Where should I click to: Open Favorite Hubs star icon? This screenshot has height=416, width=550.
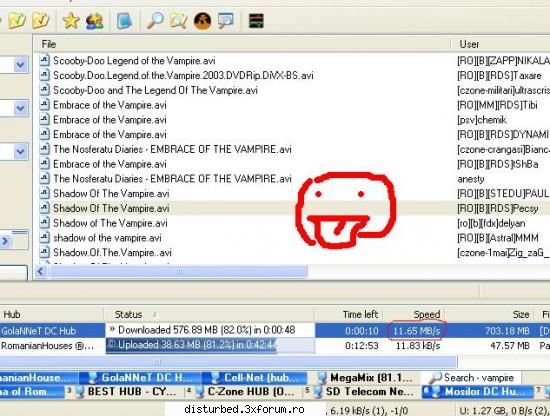(71, 20)
